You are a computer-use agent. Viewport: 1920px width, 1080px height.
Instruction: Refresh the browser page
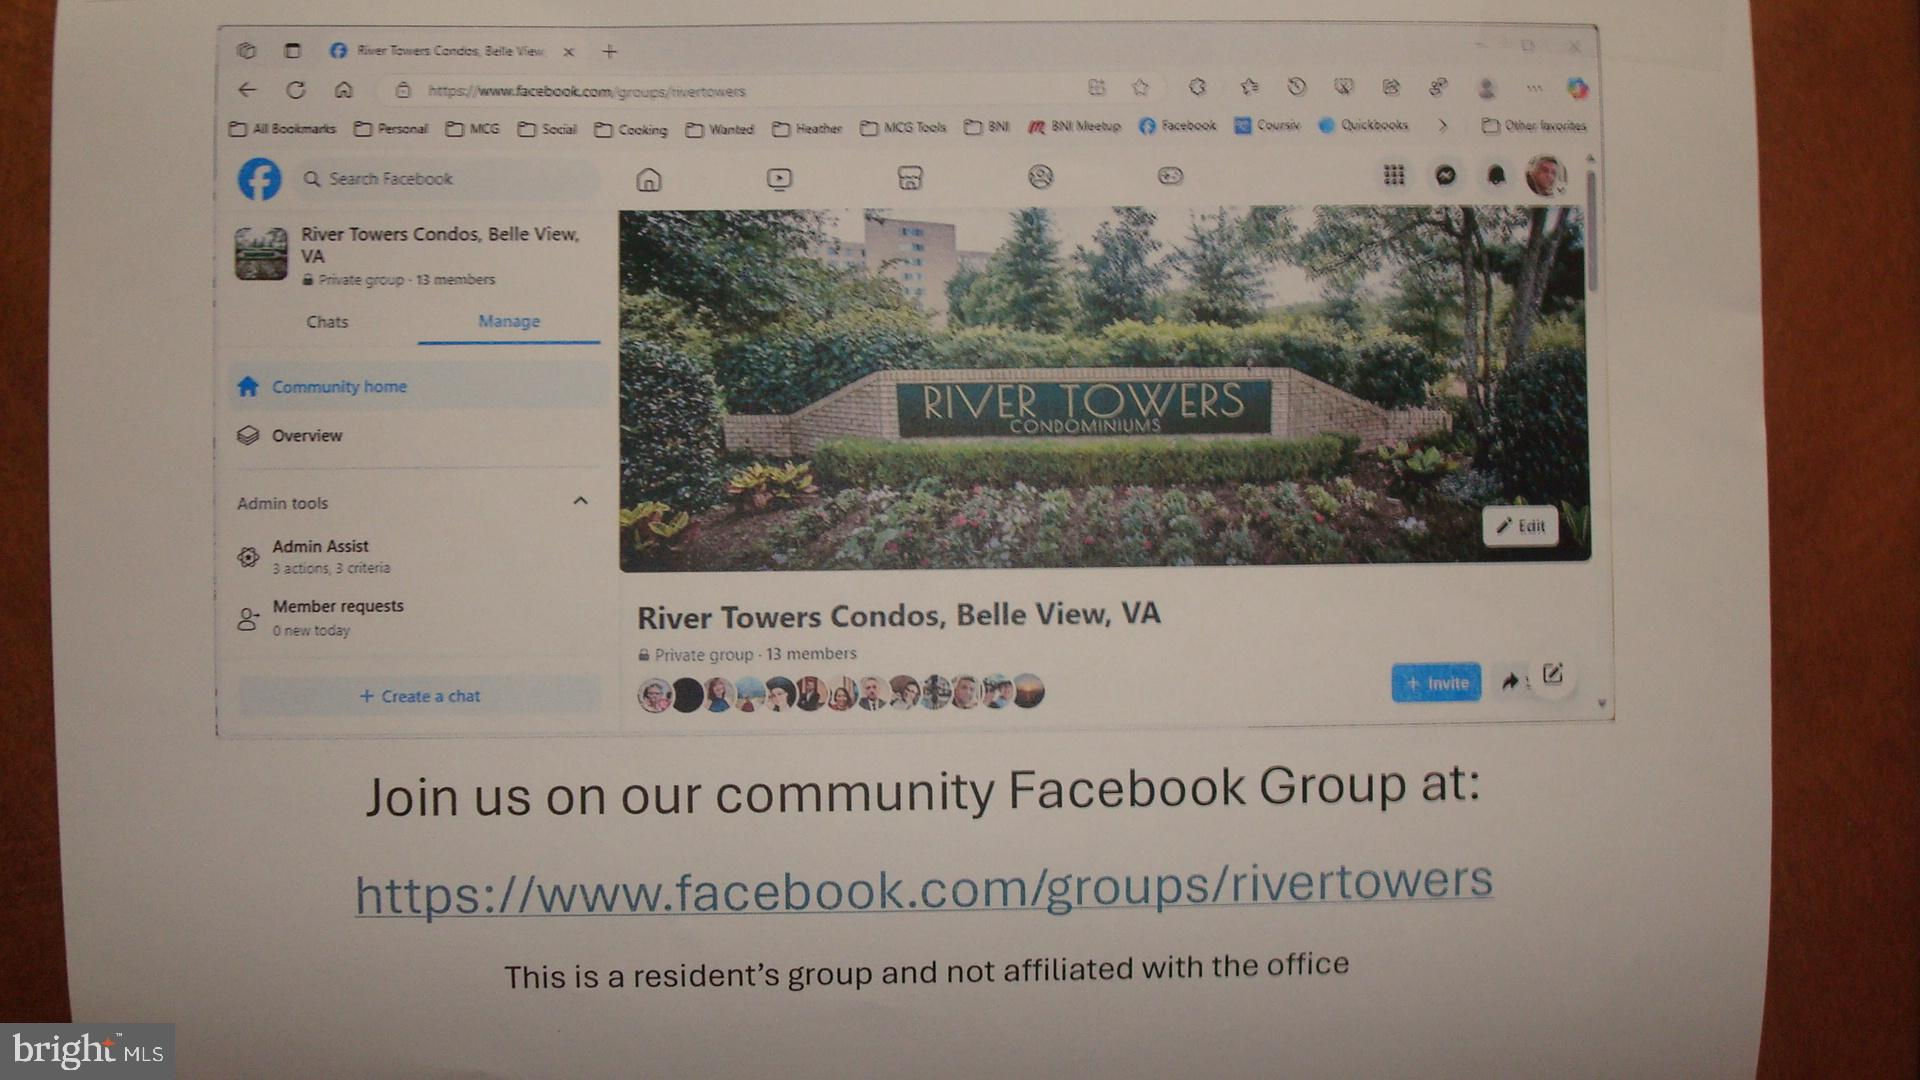tap(296, 90)
